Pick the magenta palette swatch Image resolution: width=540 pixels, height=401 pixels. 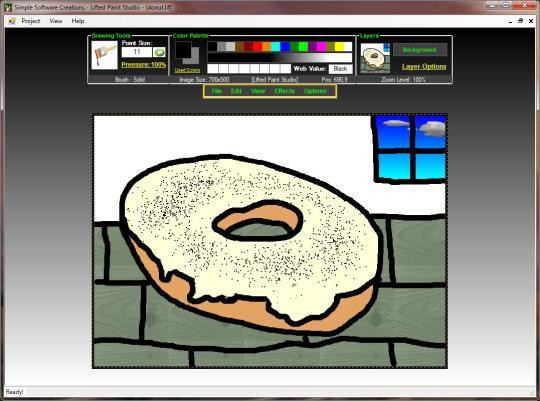321,47
